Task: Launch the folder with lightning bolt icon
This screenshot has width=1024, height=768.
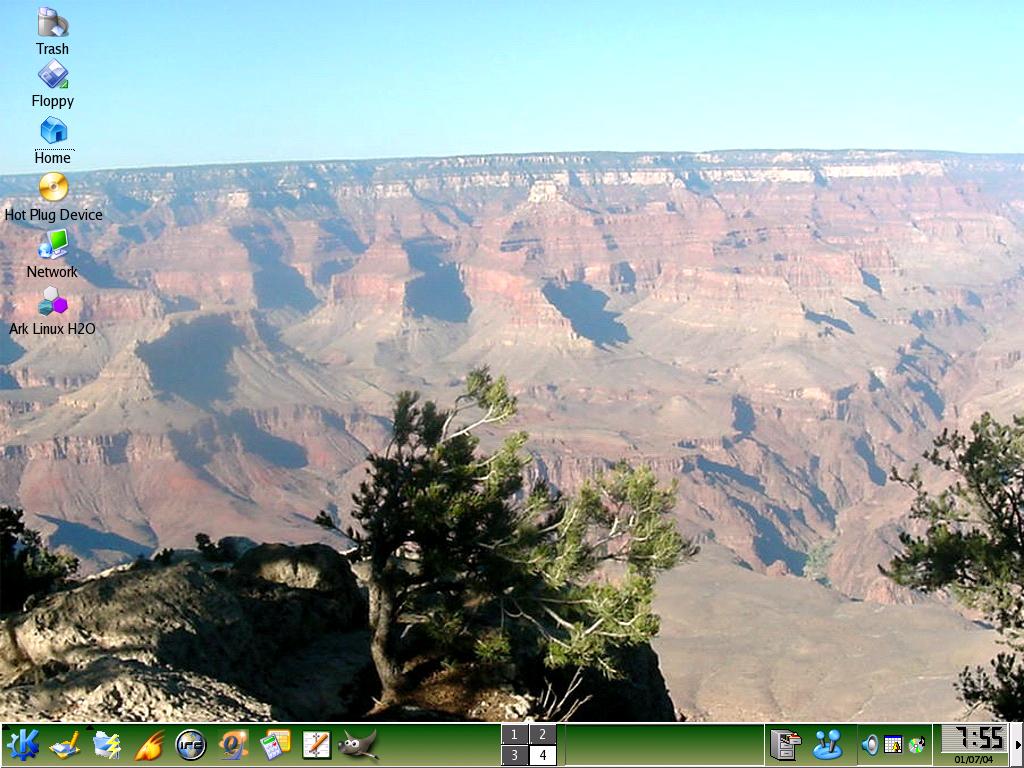Action: (x=107, y=745)
